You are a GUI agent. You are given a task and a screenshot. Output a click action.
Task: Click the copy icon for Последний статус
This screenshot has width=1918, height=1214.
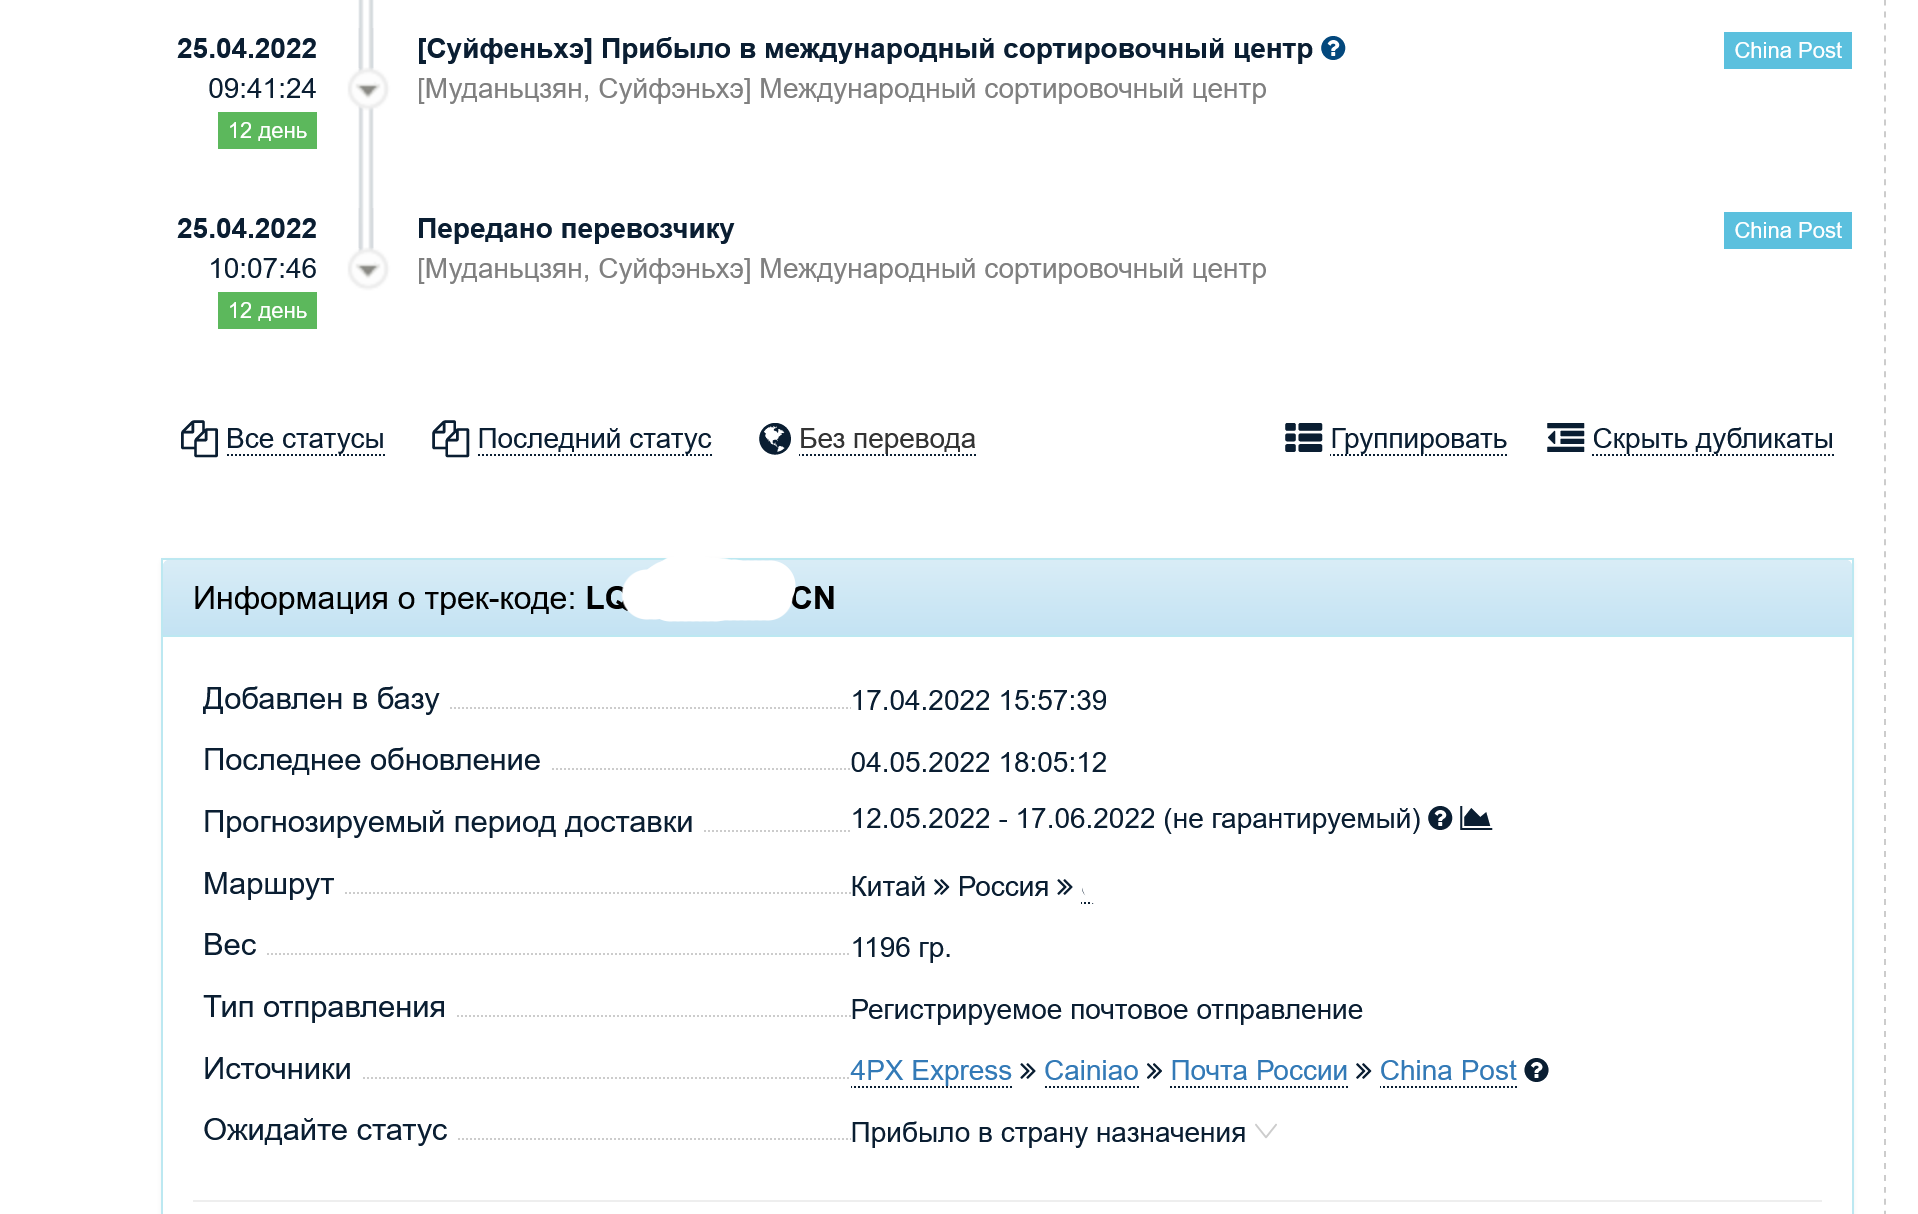click(x=450, y=438)
